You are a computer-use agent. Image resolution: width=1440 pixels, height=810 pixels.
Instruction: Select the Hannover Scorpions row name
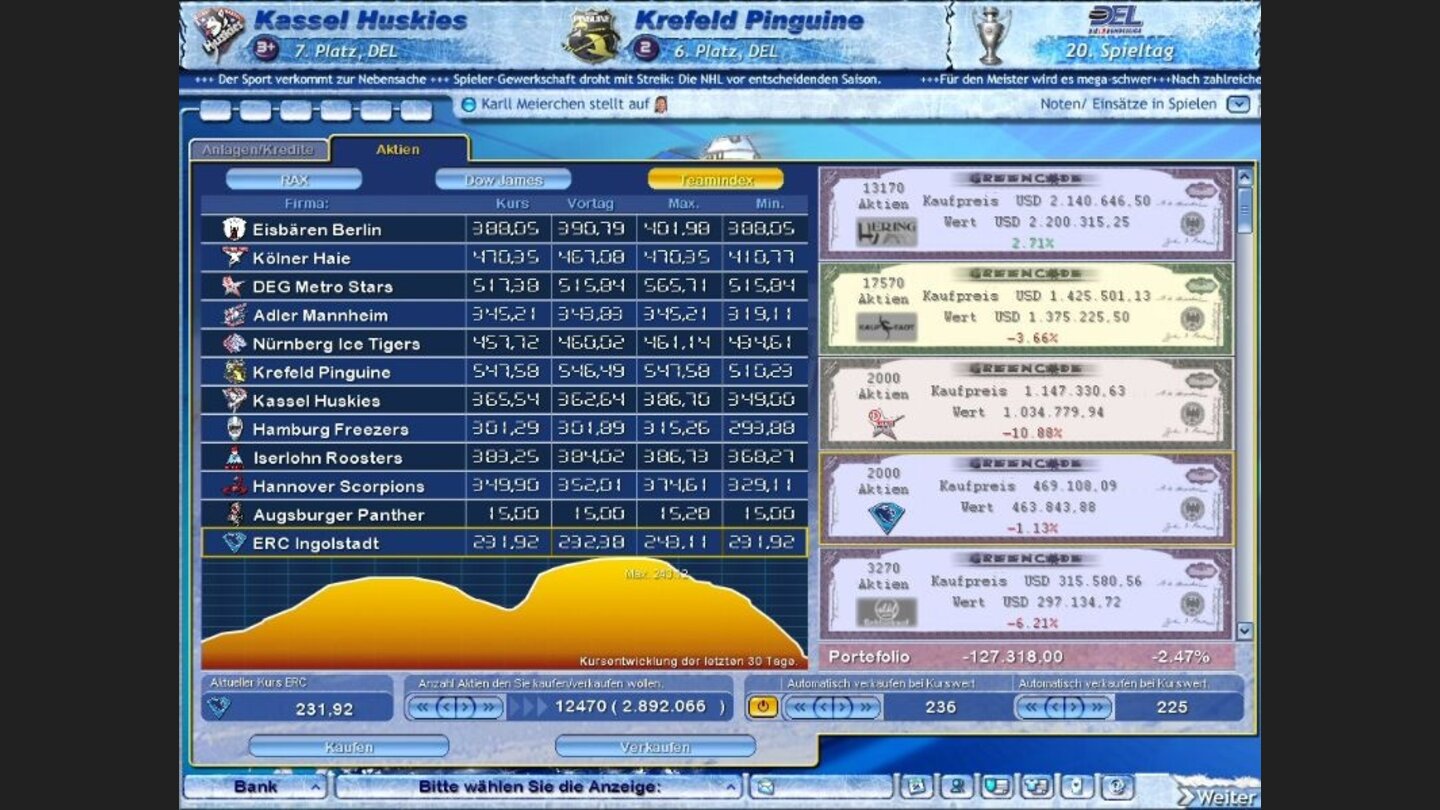coord(338,486)
